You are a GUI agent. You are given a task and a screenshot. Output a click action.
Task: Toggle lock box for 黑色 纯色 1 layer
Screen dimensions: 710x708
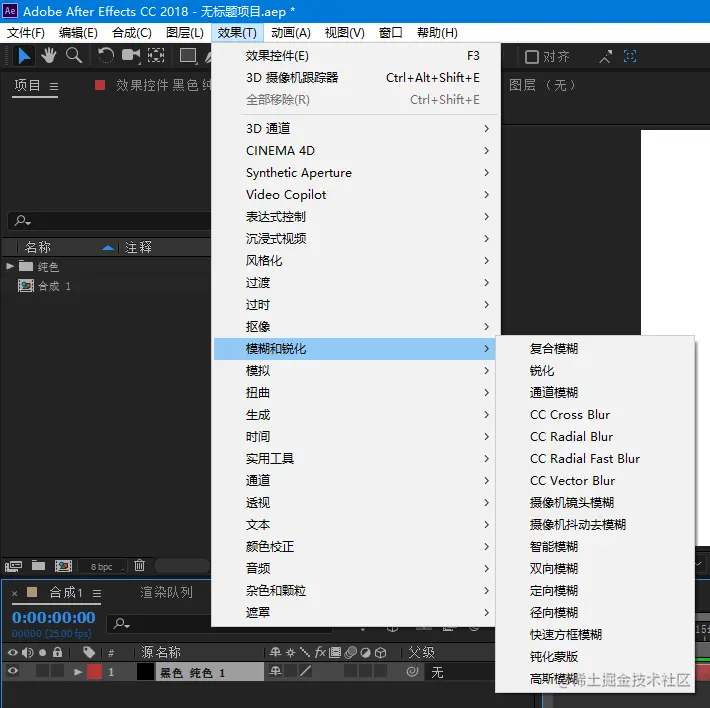coord(57,672)
